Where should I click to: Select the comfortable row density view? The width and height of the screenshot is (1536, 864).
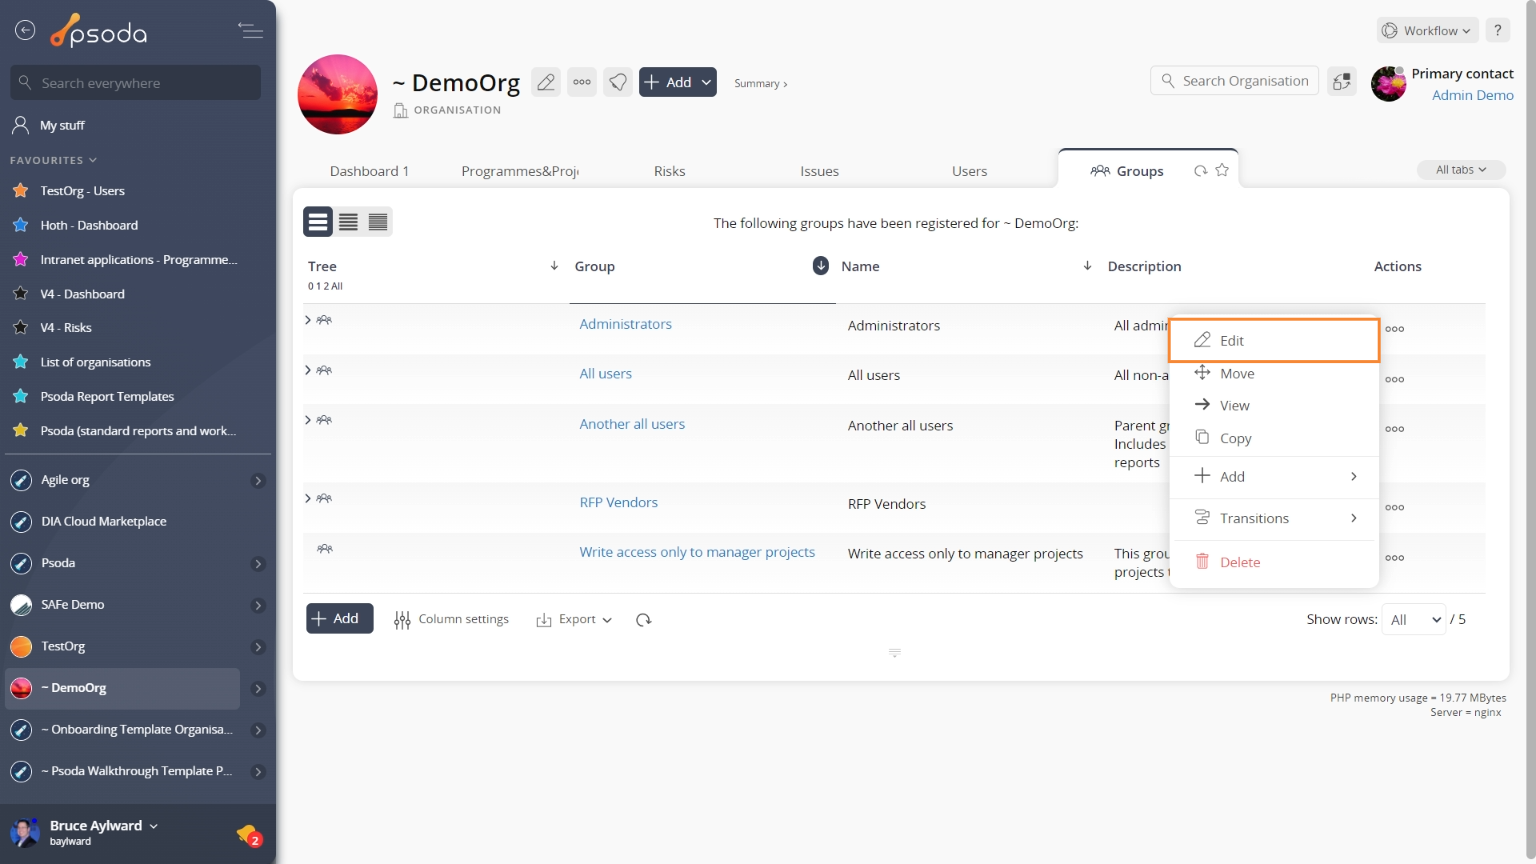coord(318,222)
